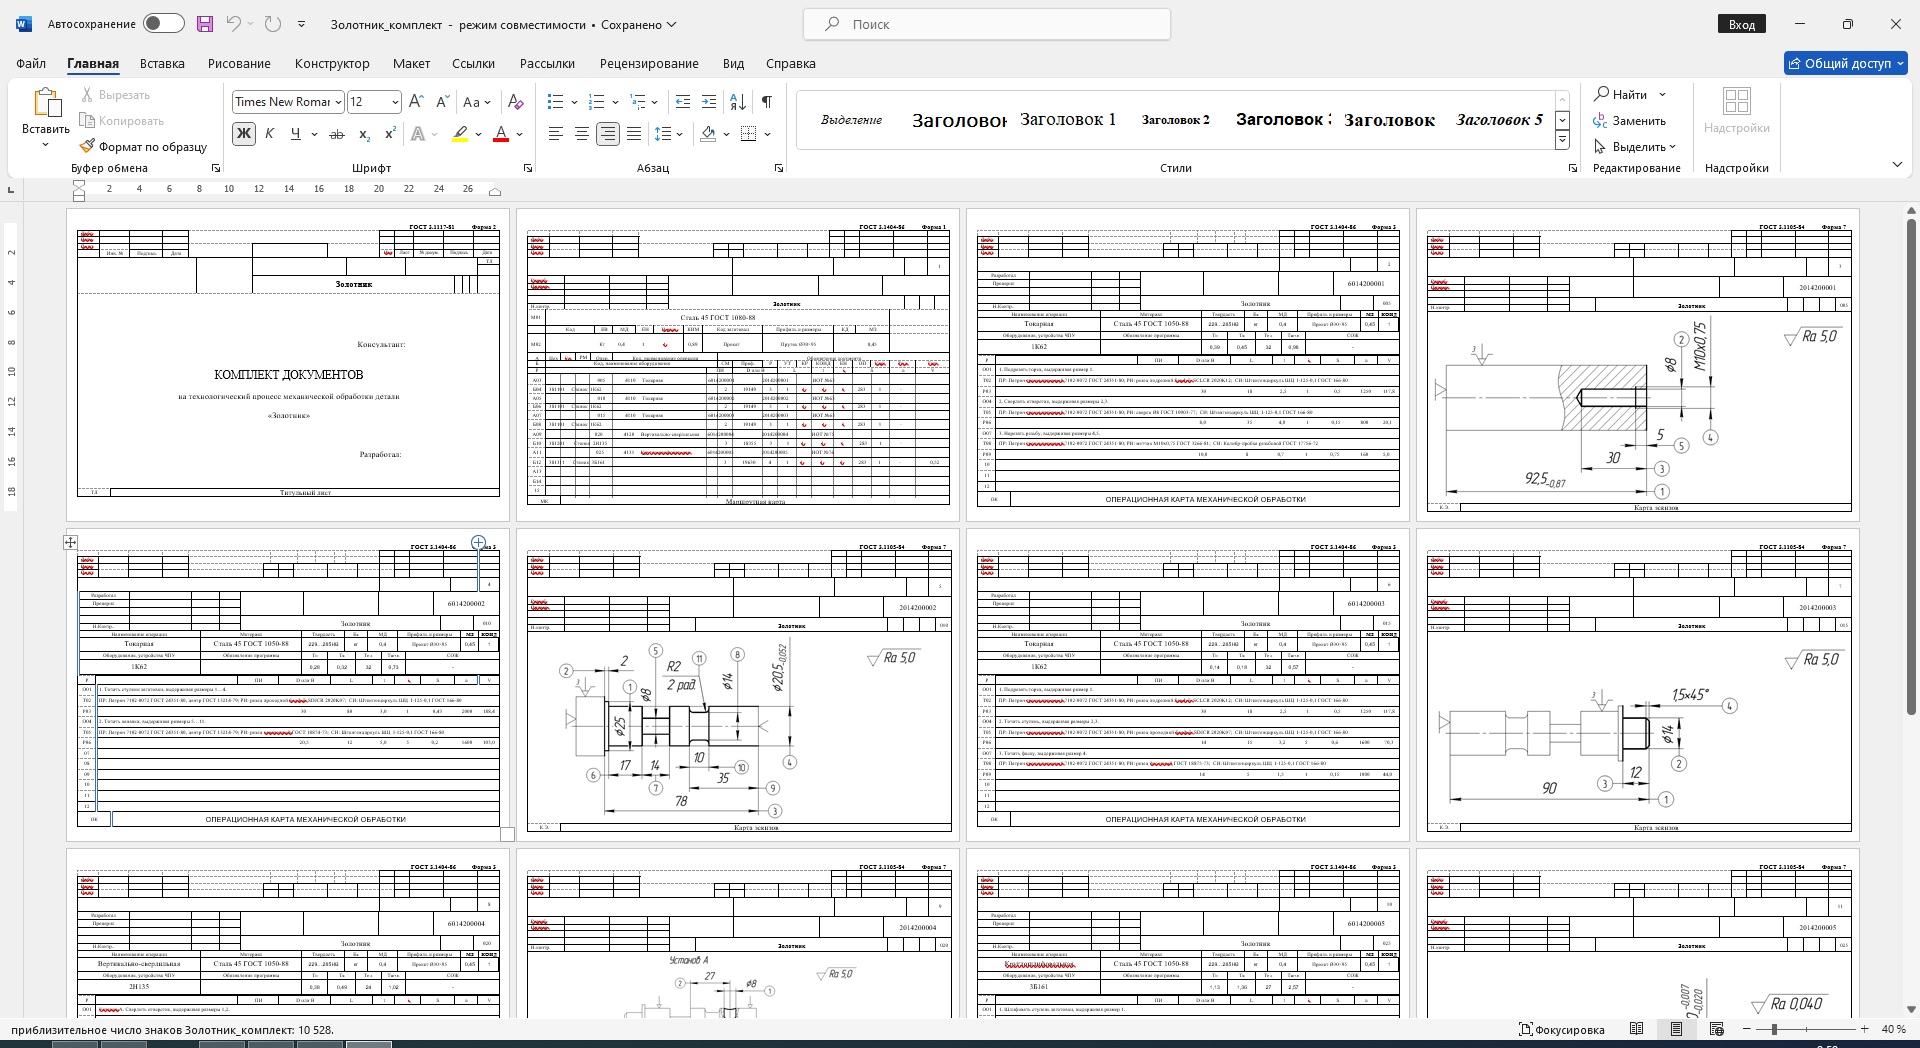
Task: Open the font name dropdown Times New Roman
Action: point(339,102)
